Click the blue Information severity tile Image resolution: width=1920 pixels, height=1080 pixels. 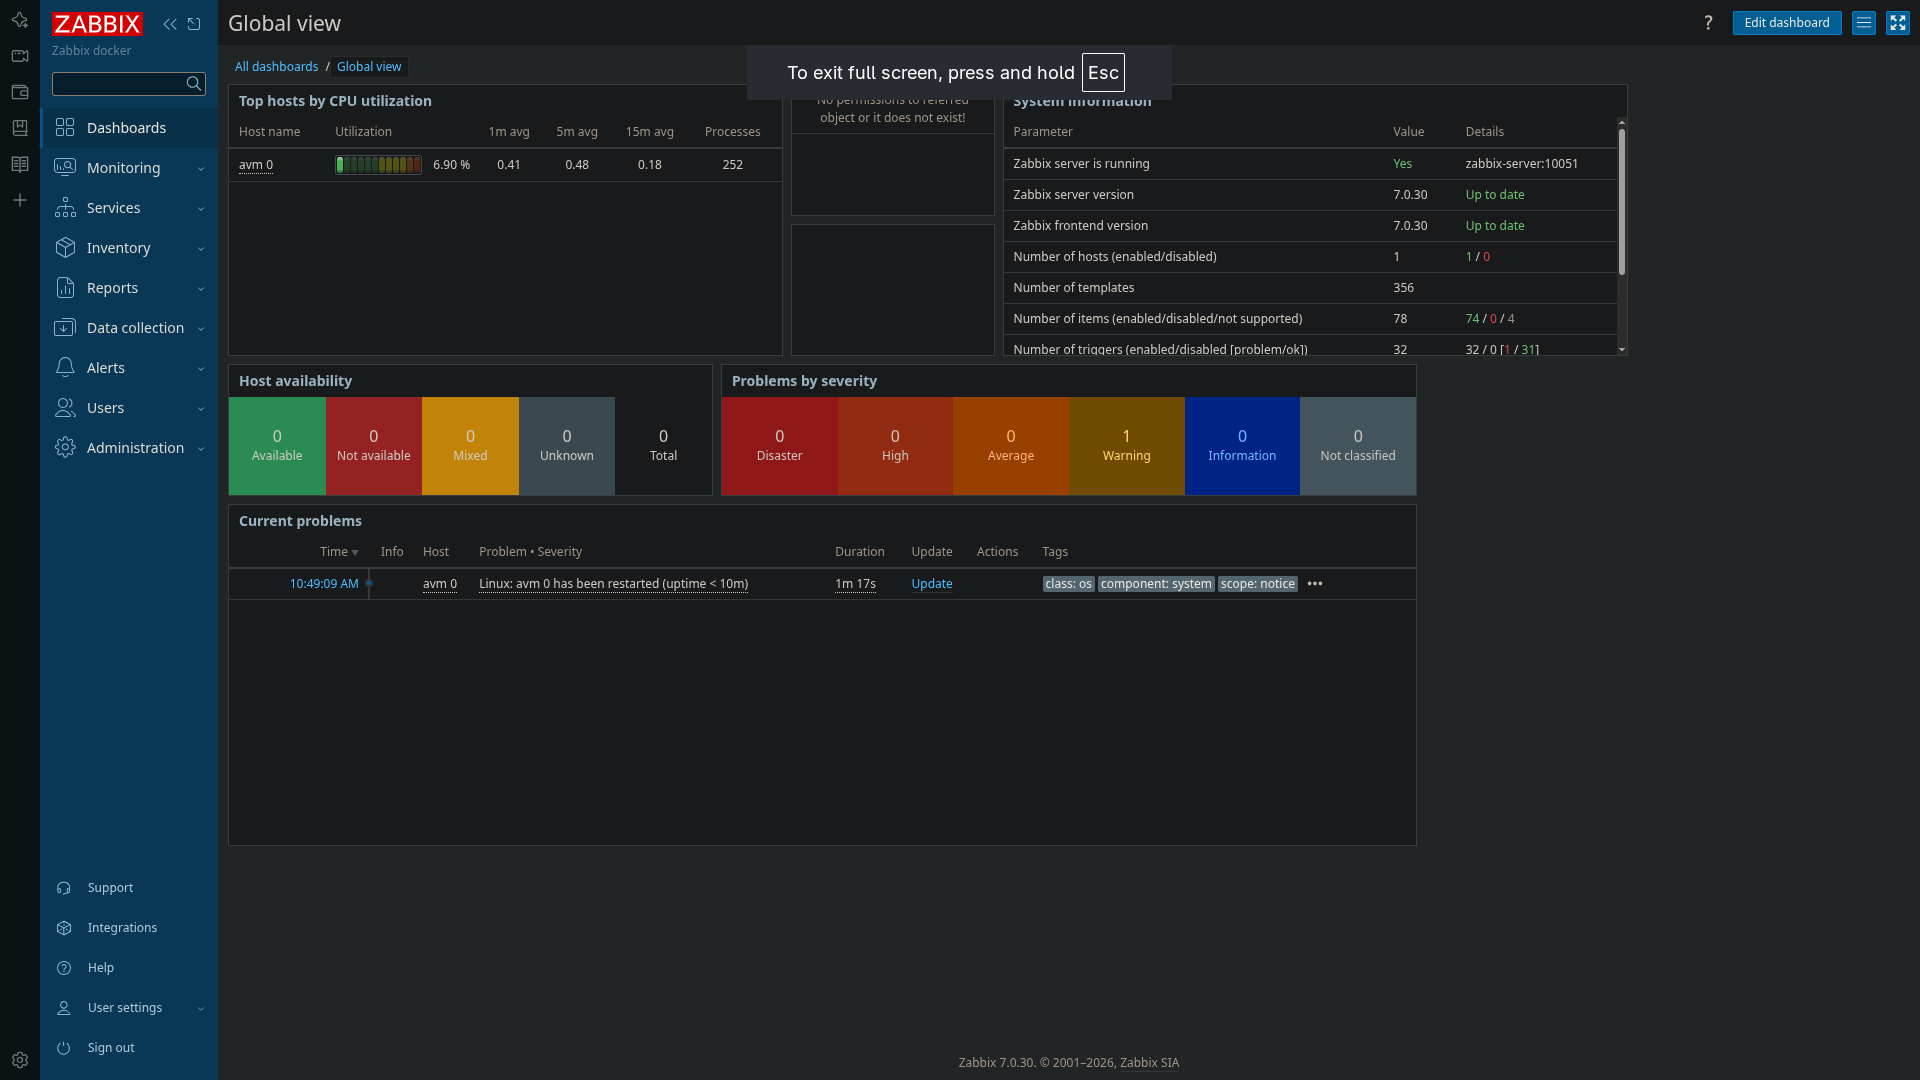[1242, 446]
